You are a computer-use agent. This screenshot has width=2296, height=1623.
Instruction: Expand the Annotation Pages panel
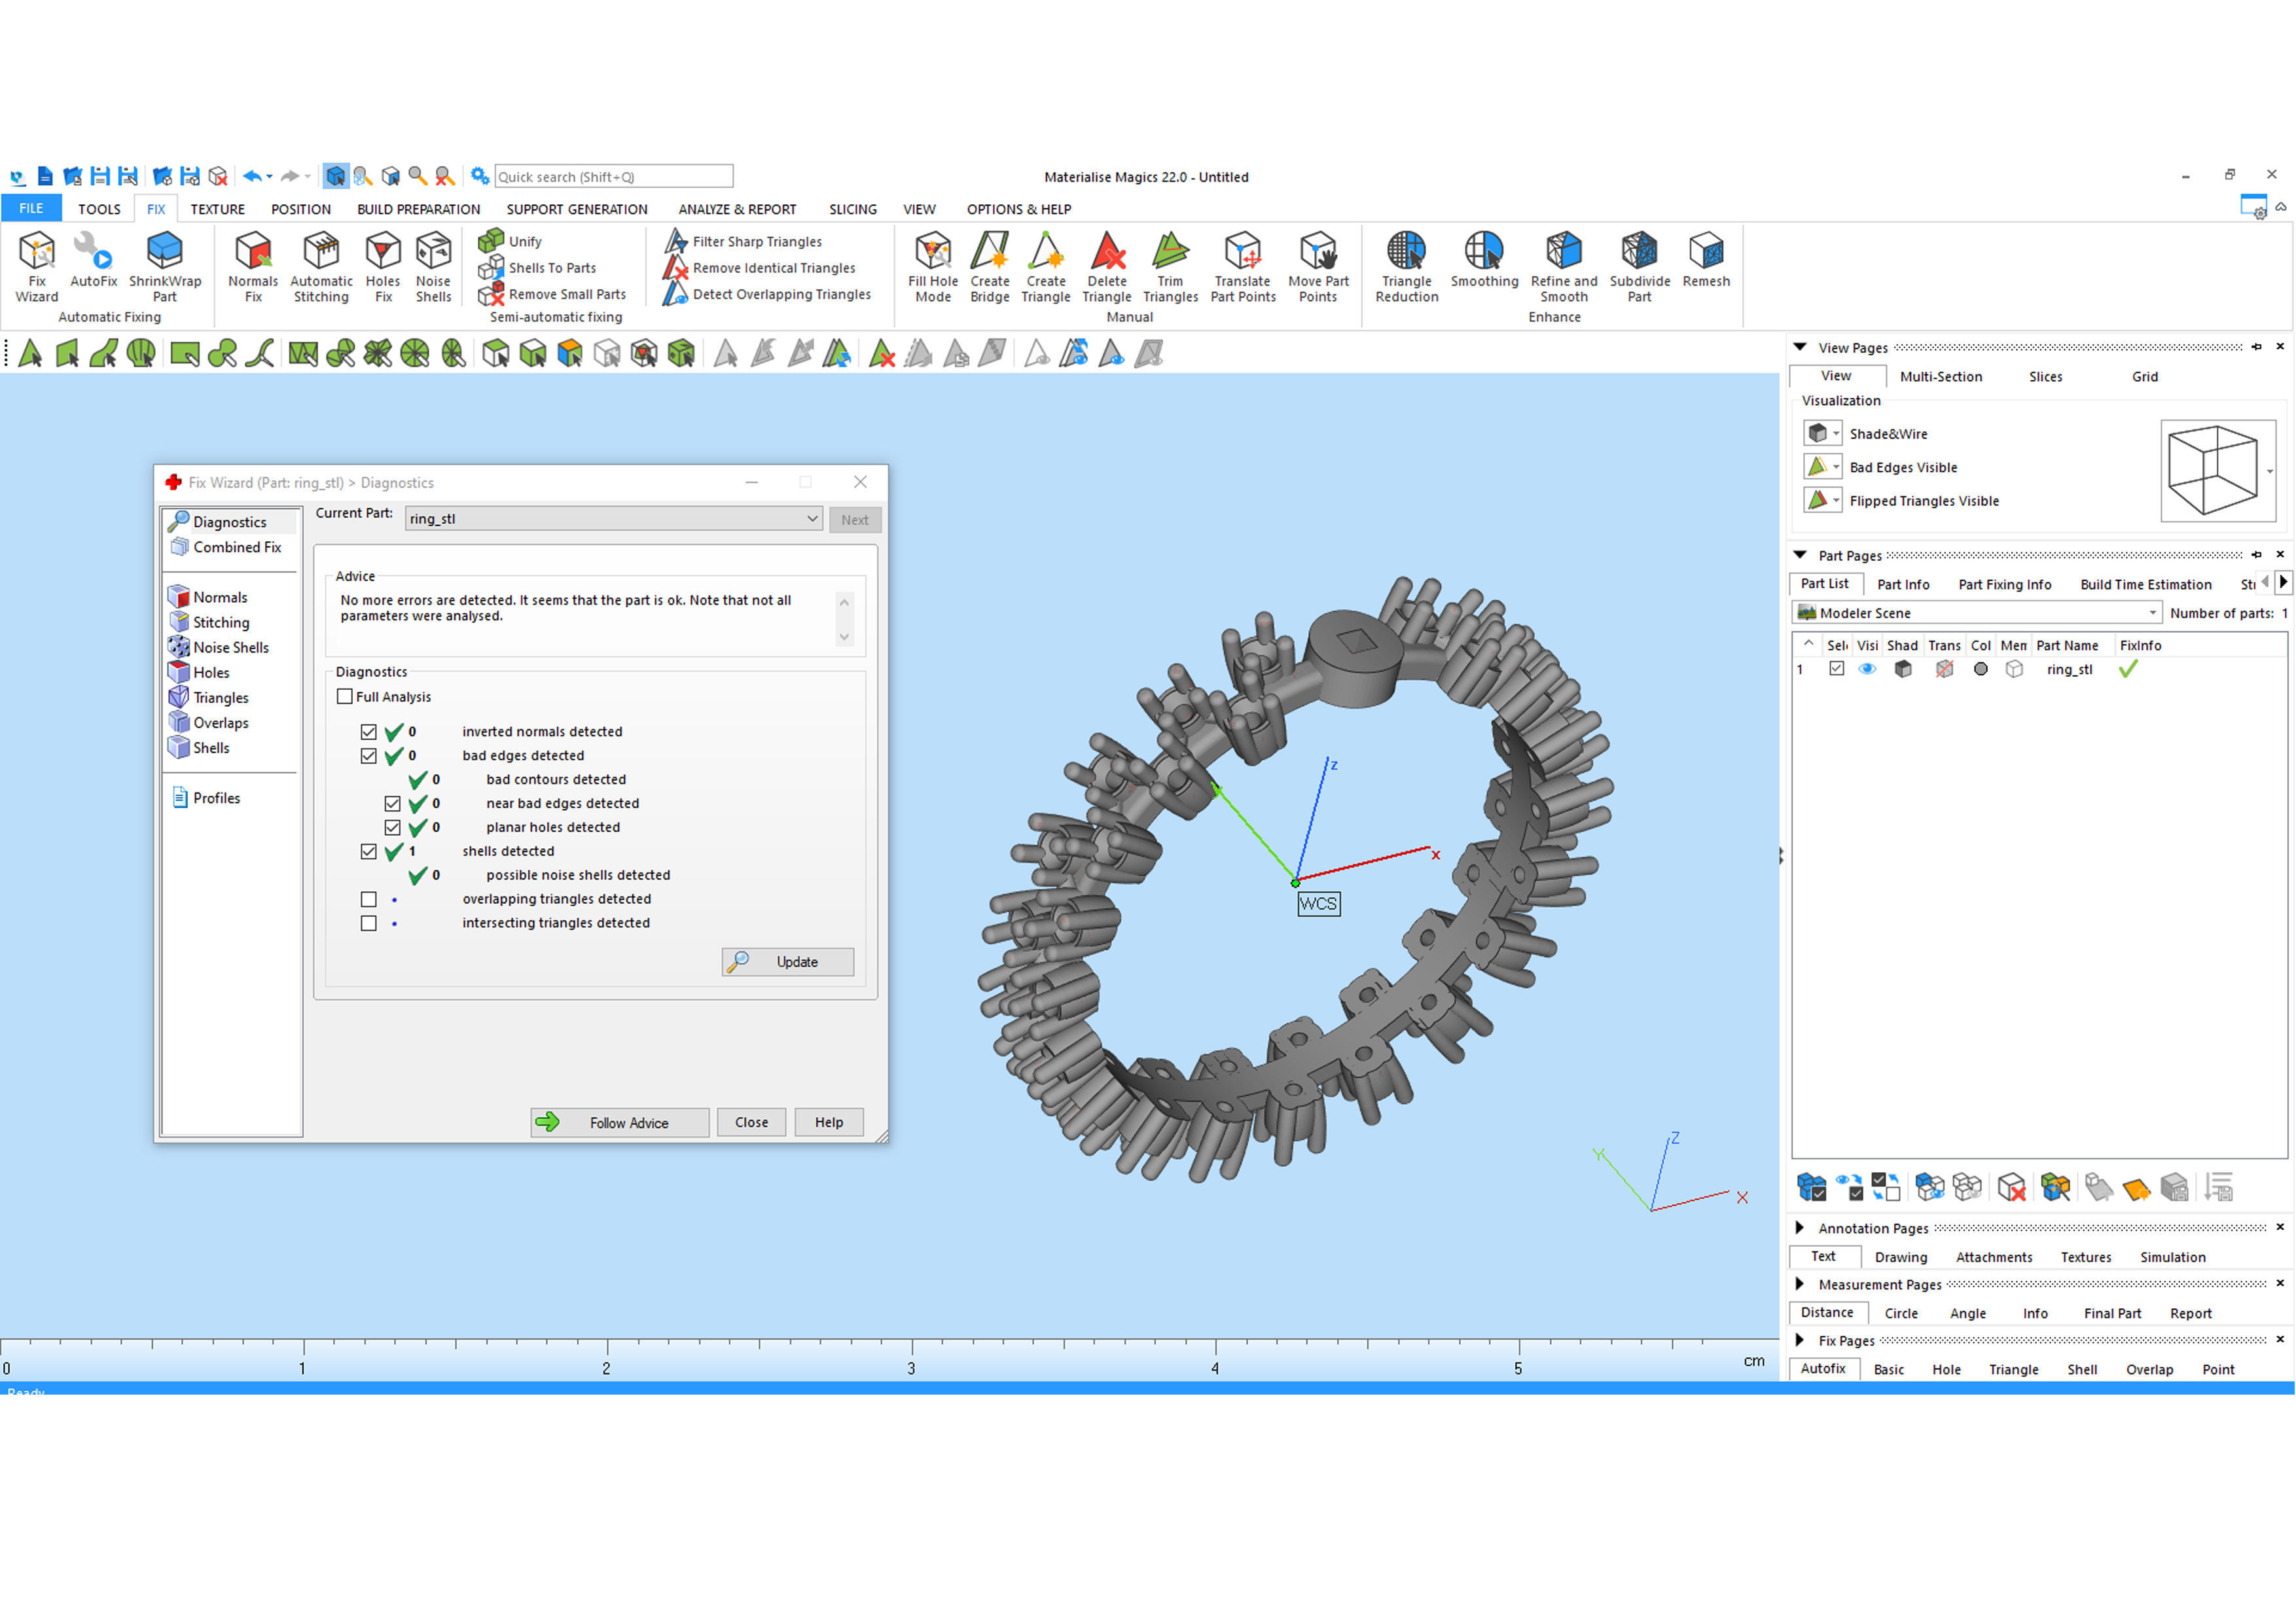click(1800, 1227)
